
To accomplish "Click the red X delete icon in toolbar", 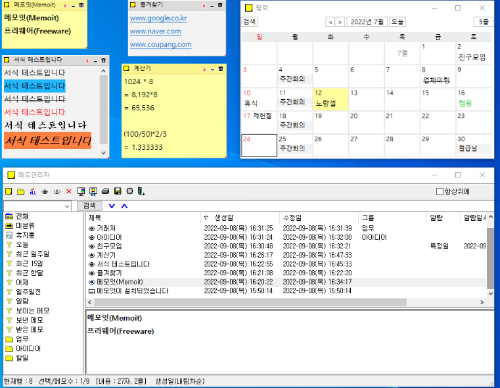I will click(x=69, y=191).
